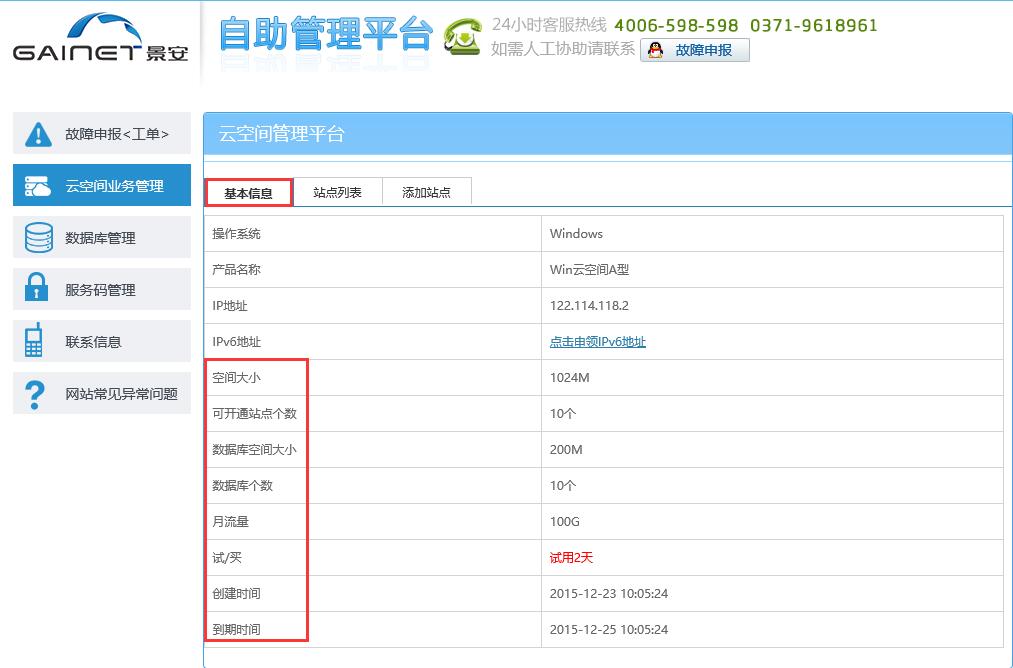Click the GAINET 景安 logo

click(x=100, y=40)
